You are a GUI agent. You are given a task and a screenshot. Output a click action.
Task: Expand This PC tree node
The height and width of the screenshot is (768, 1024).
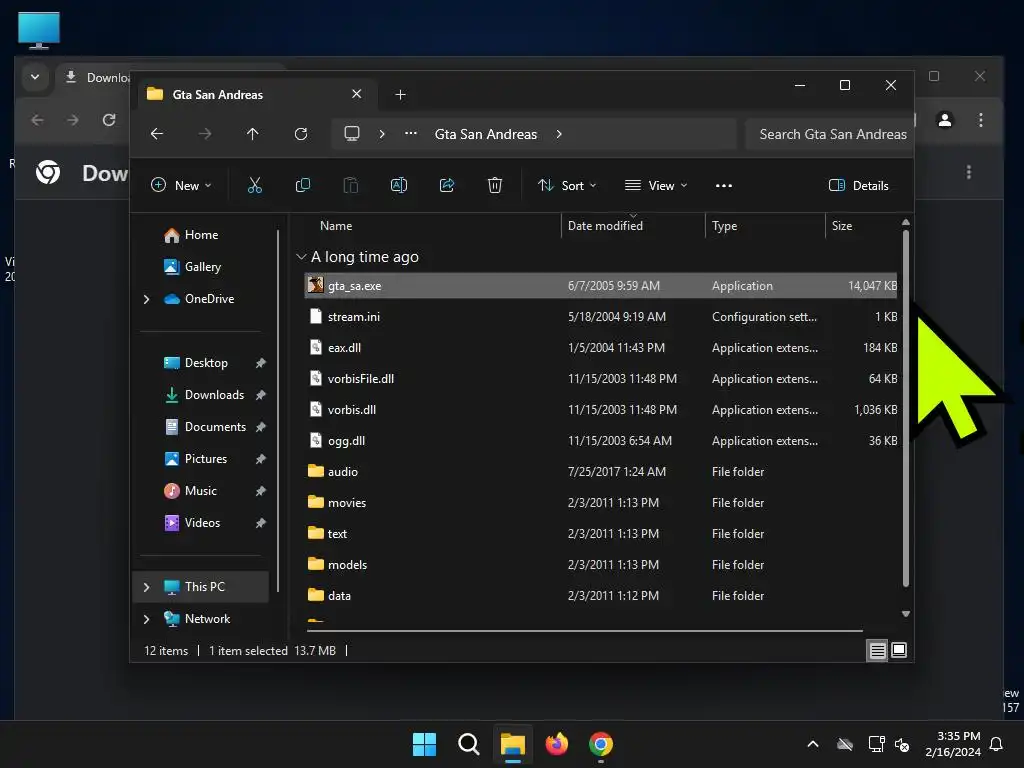[x=146, y=587]
